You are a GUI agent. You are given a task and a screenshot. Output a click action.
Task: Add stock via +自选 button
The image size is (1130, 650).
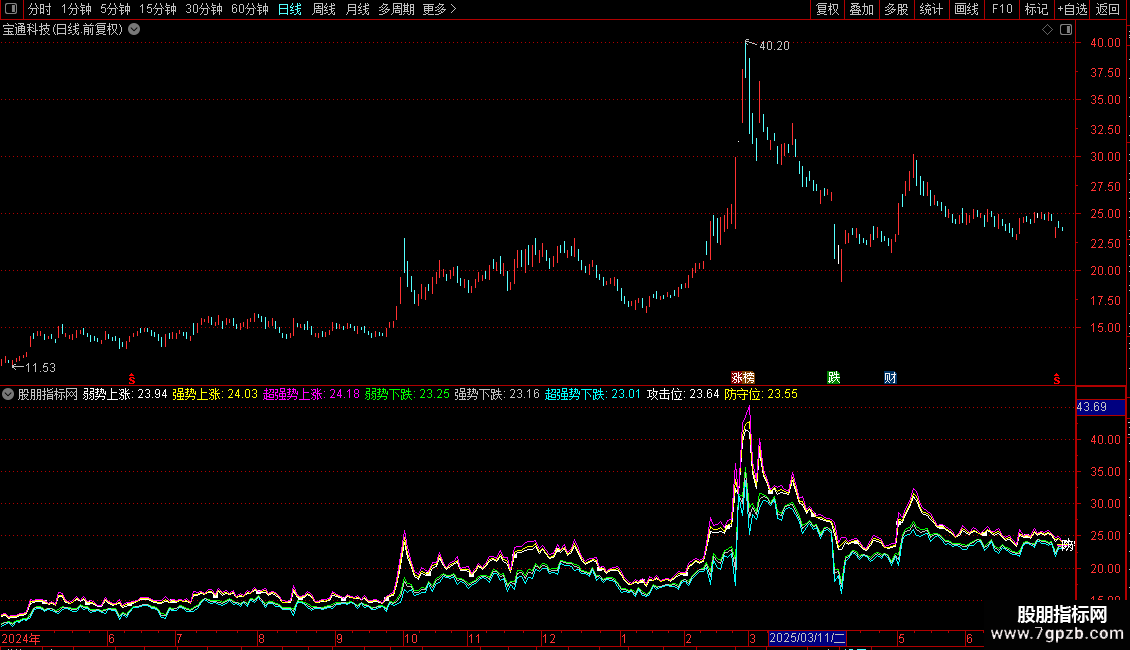(1072, 9)
